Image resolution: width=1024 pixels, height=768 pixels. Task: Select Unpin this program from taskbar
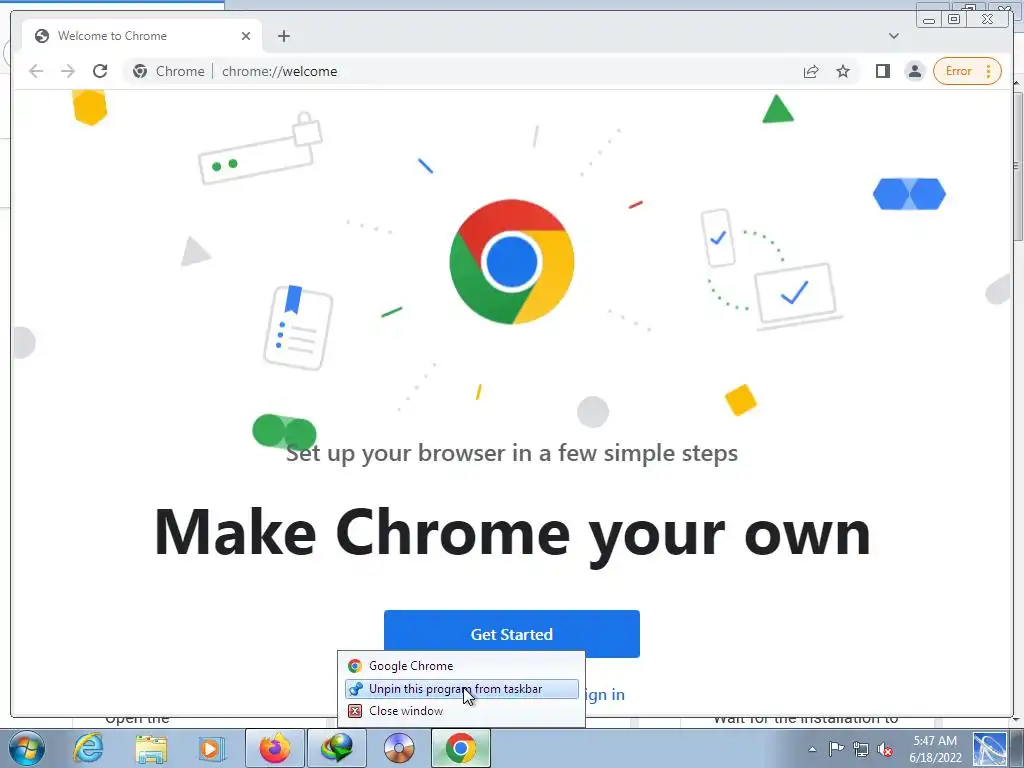[461, 689]
